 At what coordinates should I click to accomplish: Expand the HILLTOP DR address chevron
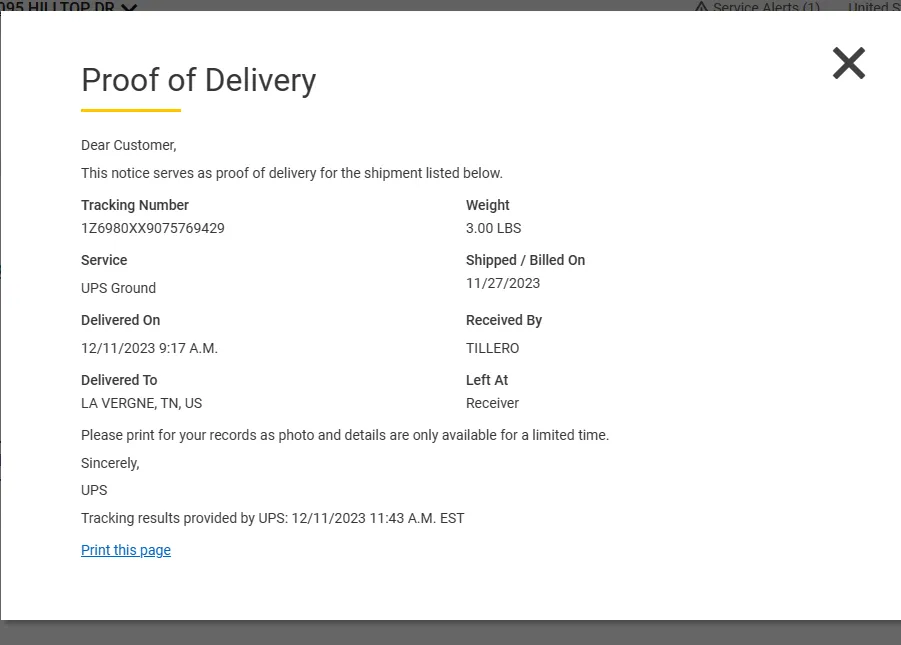tap(128, 6)
